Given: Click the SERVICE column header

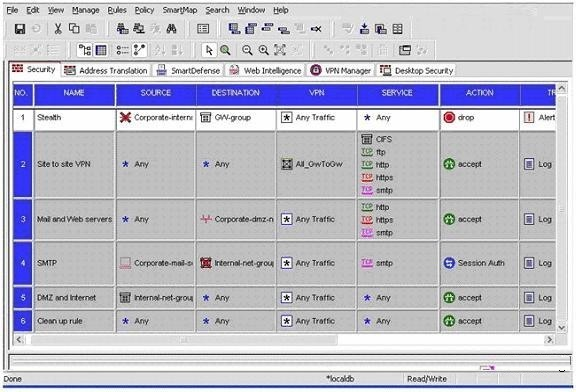Looking at the screenshot, I should click(x=397, y=94).
